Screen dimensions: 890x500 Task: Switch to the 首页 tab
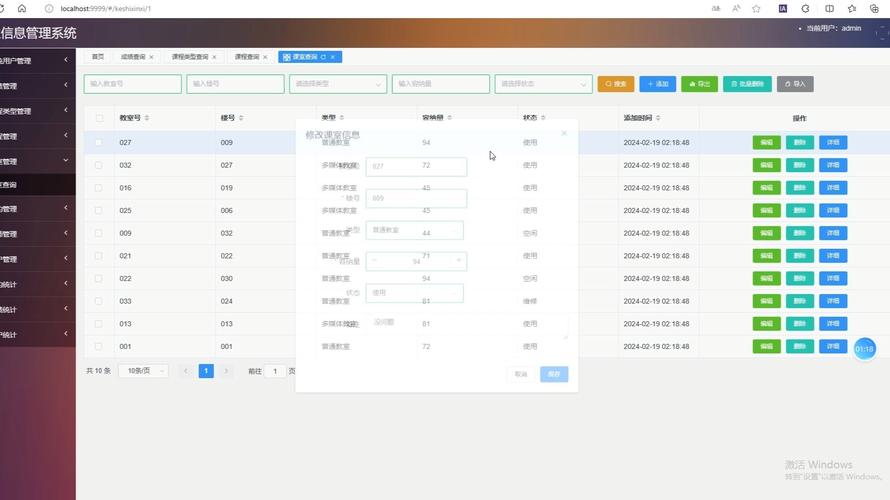pyautogui.click(x=98, y=57)
